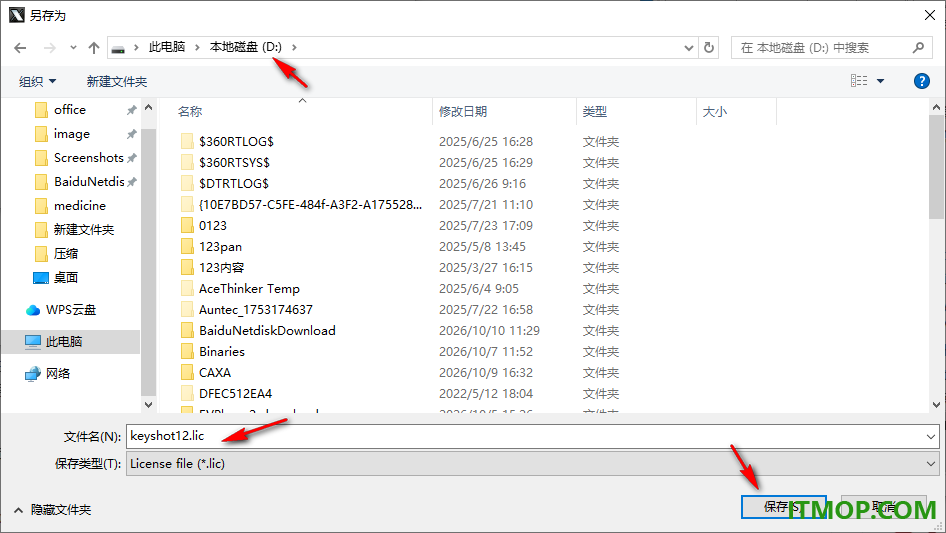Sort by 类型 column header
Viewport: 946px width, 533px height.
[594, 112]
